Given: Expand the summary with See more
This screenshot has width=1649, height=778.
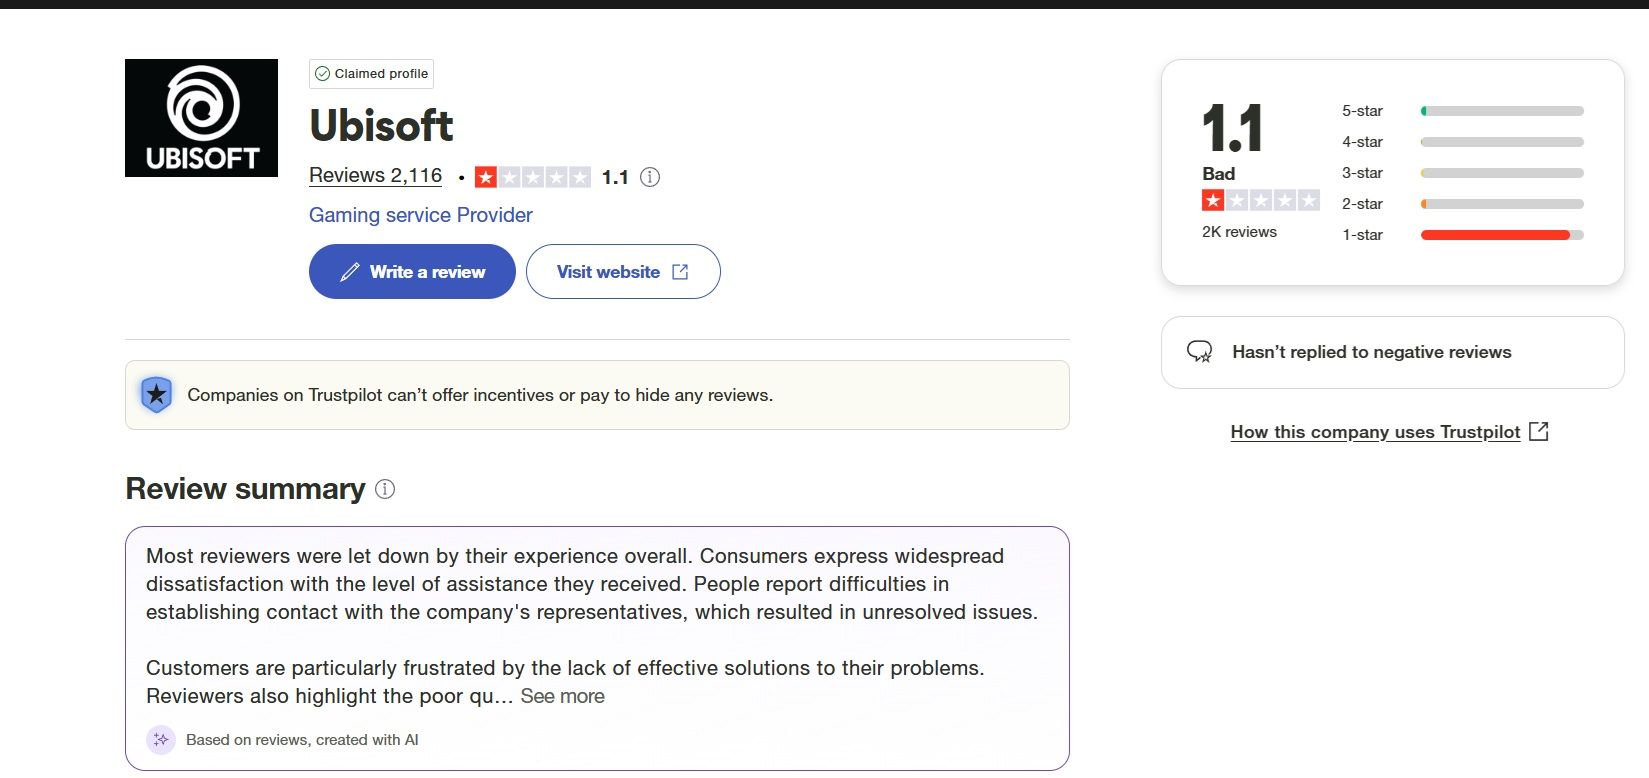Looking at the screenshot, I should tap(562, 696).
